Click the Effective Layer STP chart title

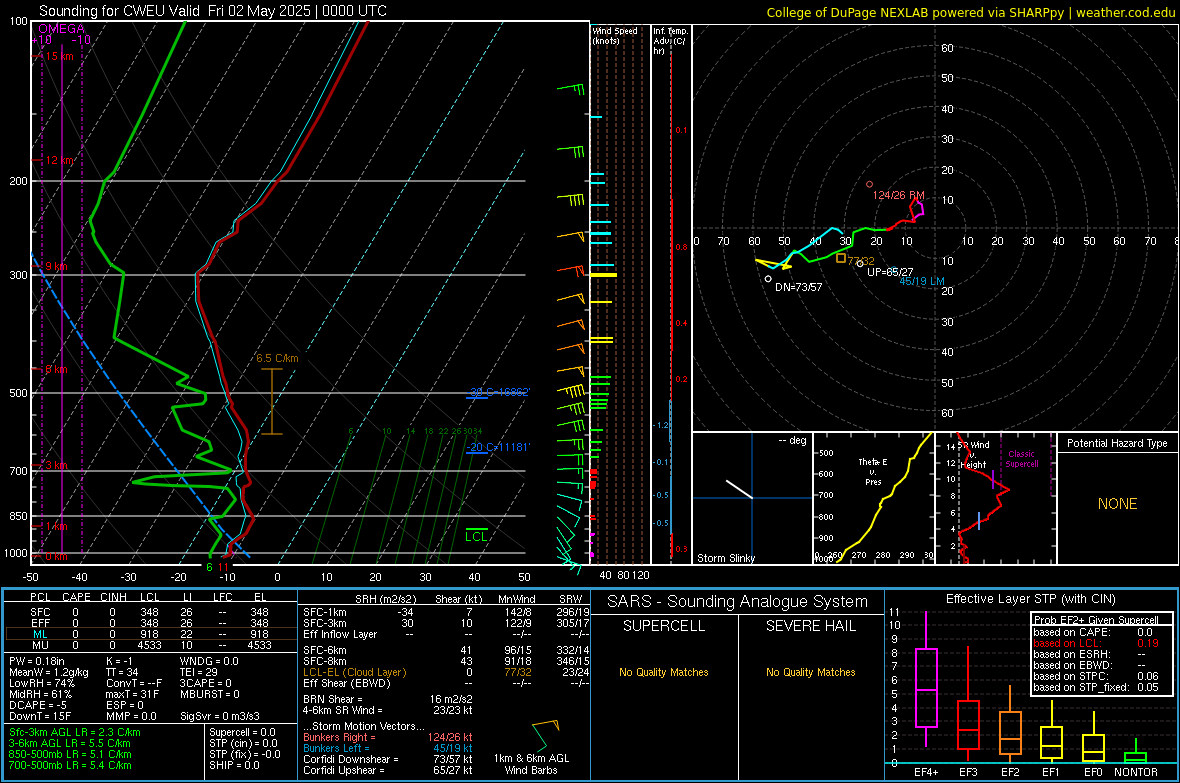(1030, 599)
